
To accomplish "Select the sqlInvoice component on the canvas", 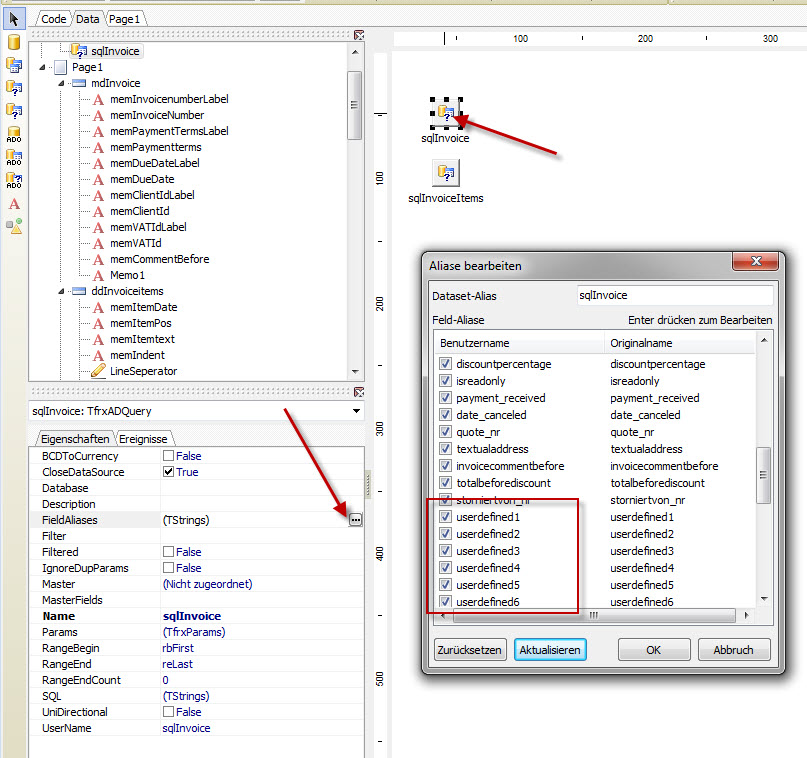I will pos(445,113).
